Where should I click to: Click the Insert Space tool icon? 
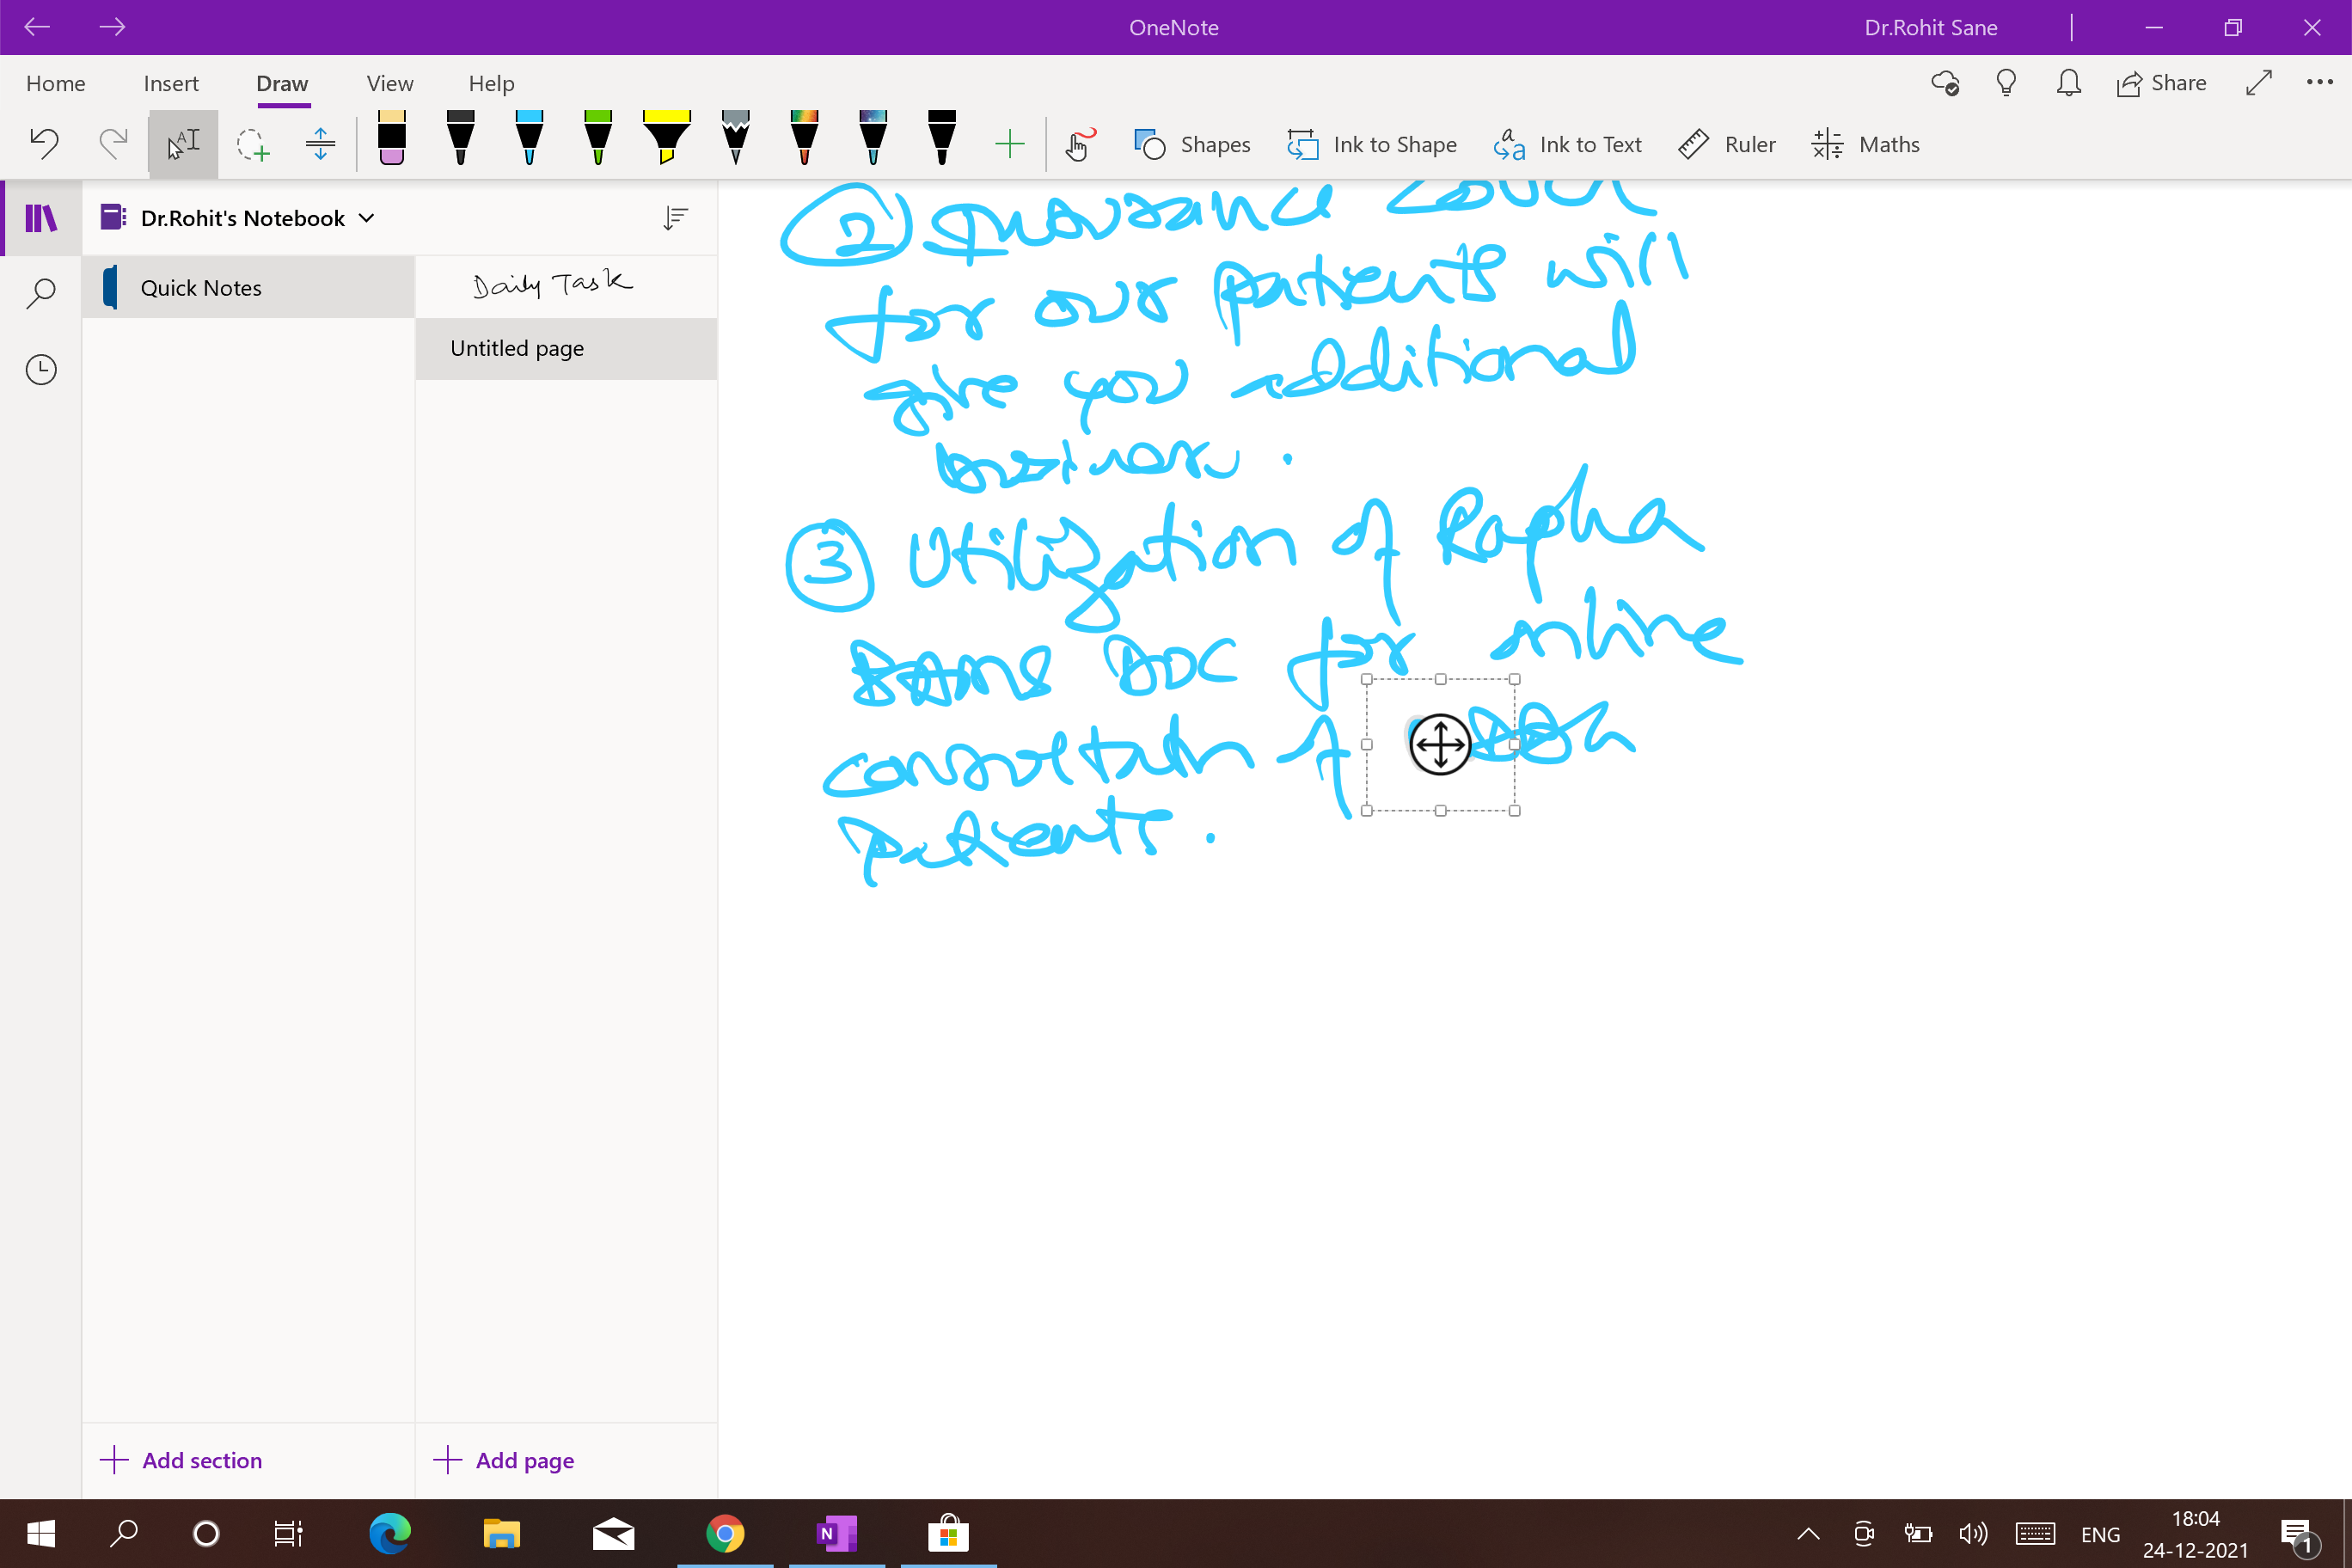click(x=320, y=144)
